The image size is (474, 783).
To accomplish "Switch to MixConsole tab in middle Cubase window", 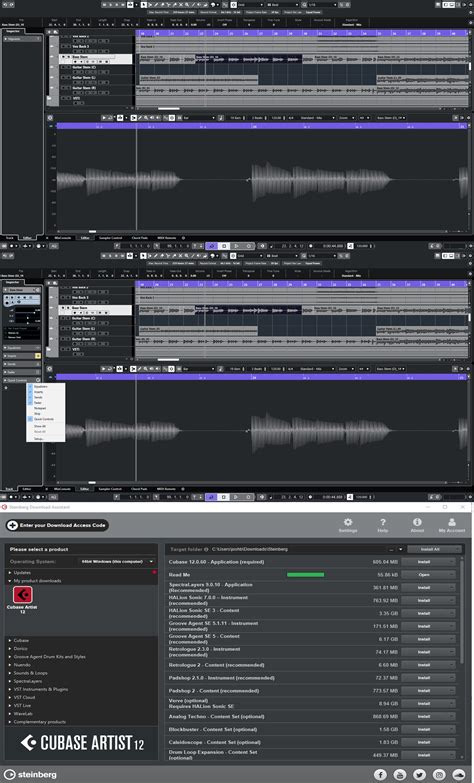I will [62, 489].
